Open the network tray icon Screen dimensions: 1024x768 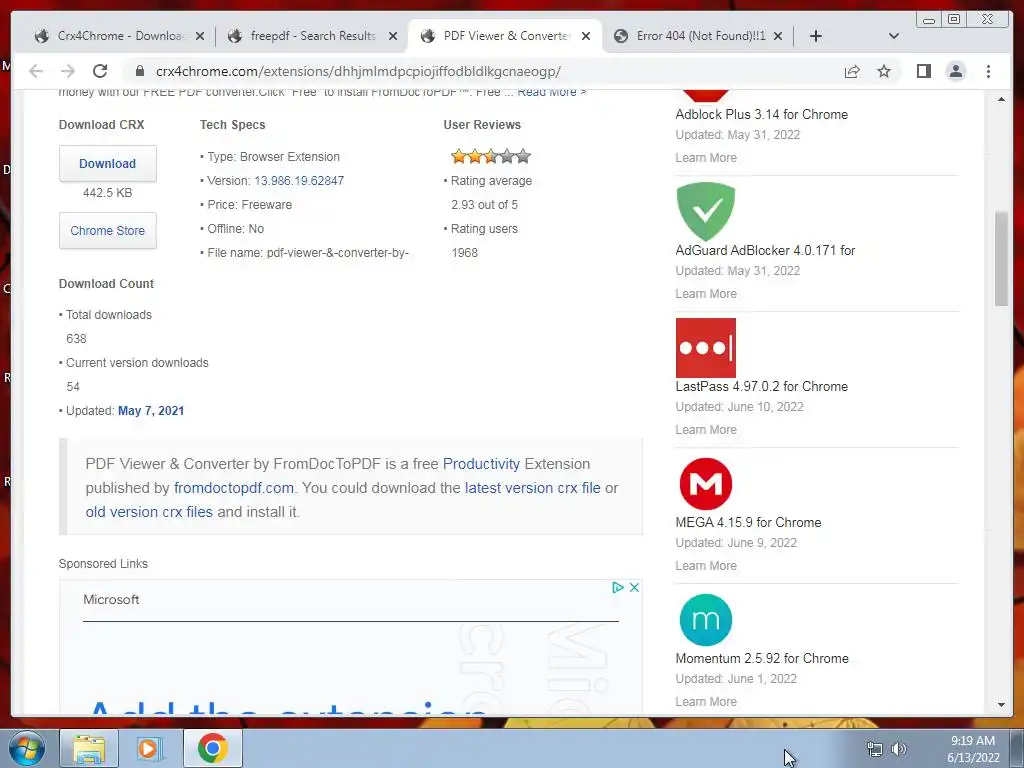pos(874,749)
